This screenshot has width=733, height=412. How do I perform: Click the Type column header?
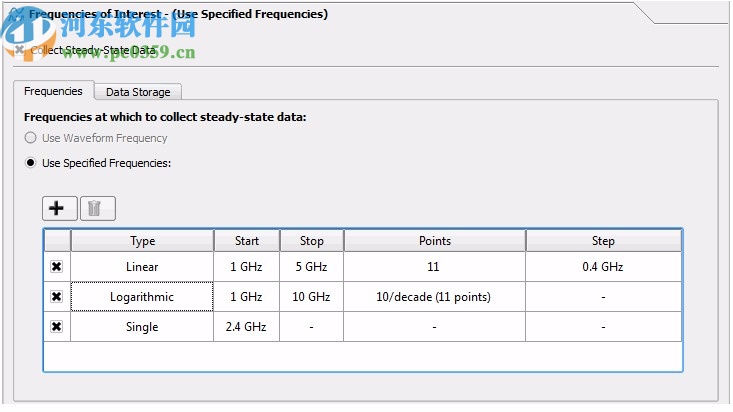tap(142, 241)
